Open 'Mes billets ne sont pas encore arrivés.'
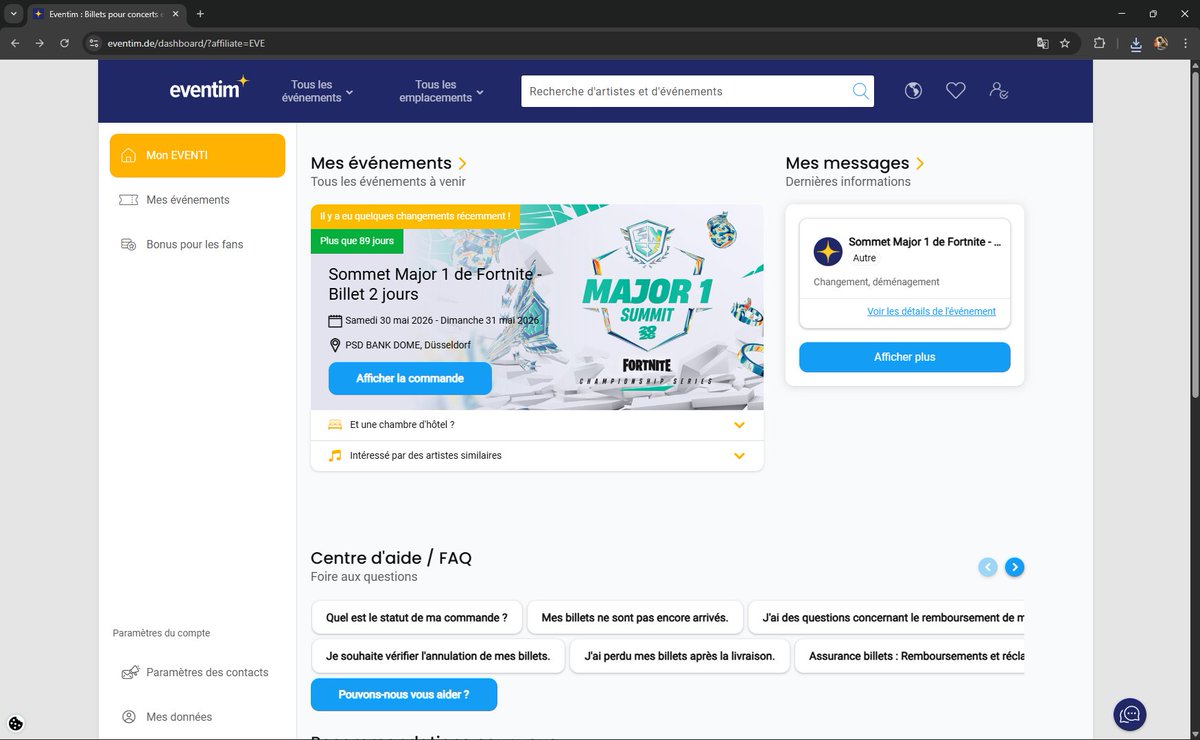 click(635, 618)
